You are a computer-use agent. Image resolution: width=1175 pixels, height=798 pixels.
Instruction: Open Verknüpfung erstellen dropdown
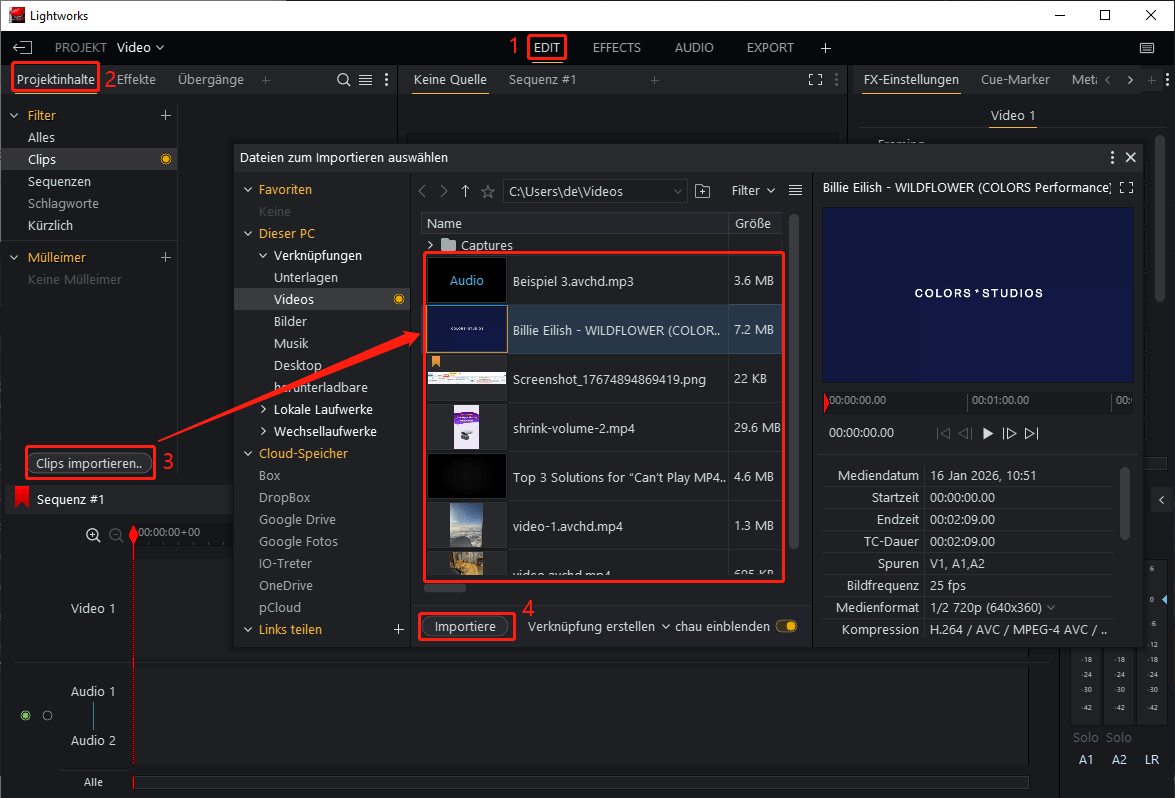[598, 627]
